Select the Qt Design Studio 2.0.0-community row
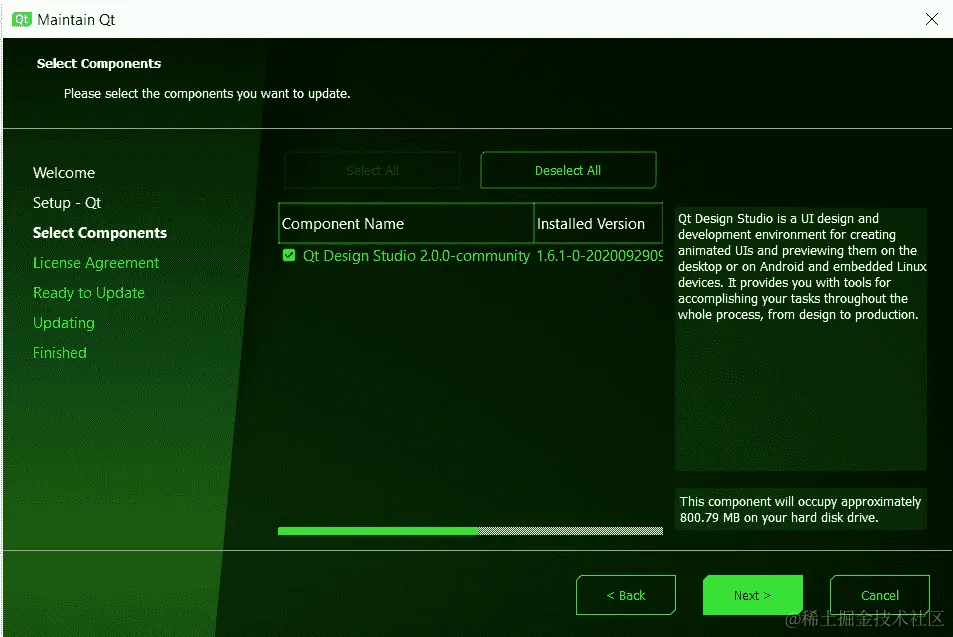This screenshot has height=637, width=953. click(470, 256)
